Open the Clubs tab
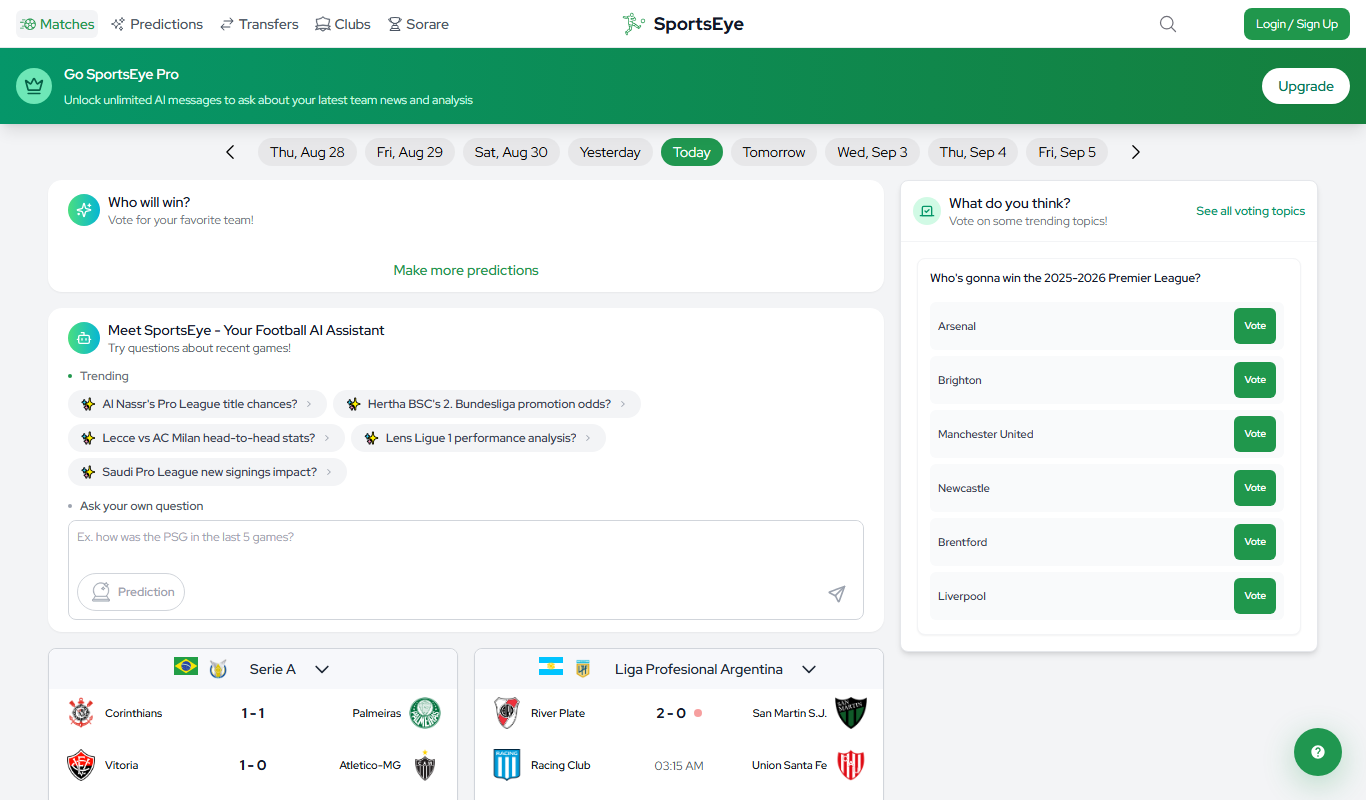The height and width of the screenshot is (800, 1366). pyautogui.click(x=343, y=24)
